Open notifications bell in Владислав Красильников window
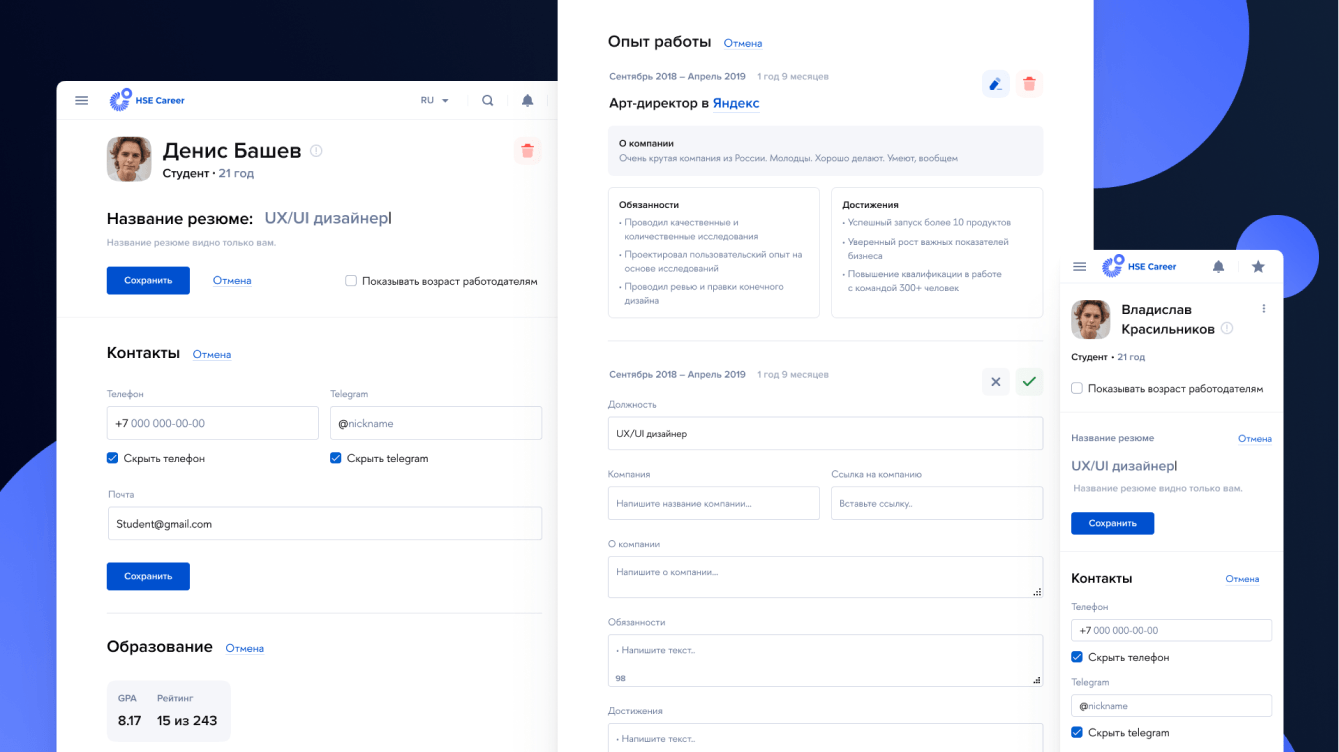The height and width of the screenshot is (752, 1339). [1218, 267]
